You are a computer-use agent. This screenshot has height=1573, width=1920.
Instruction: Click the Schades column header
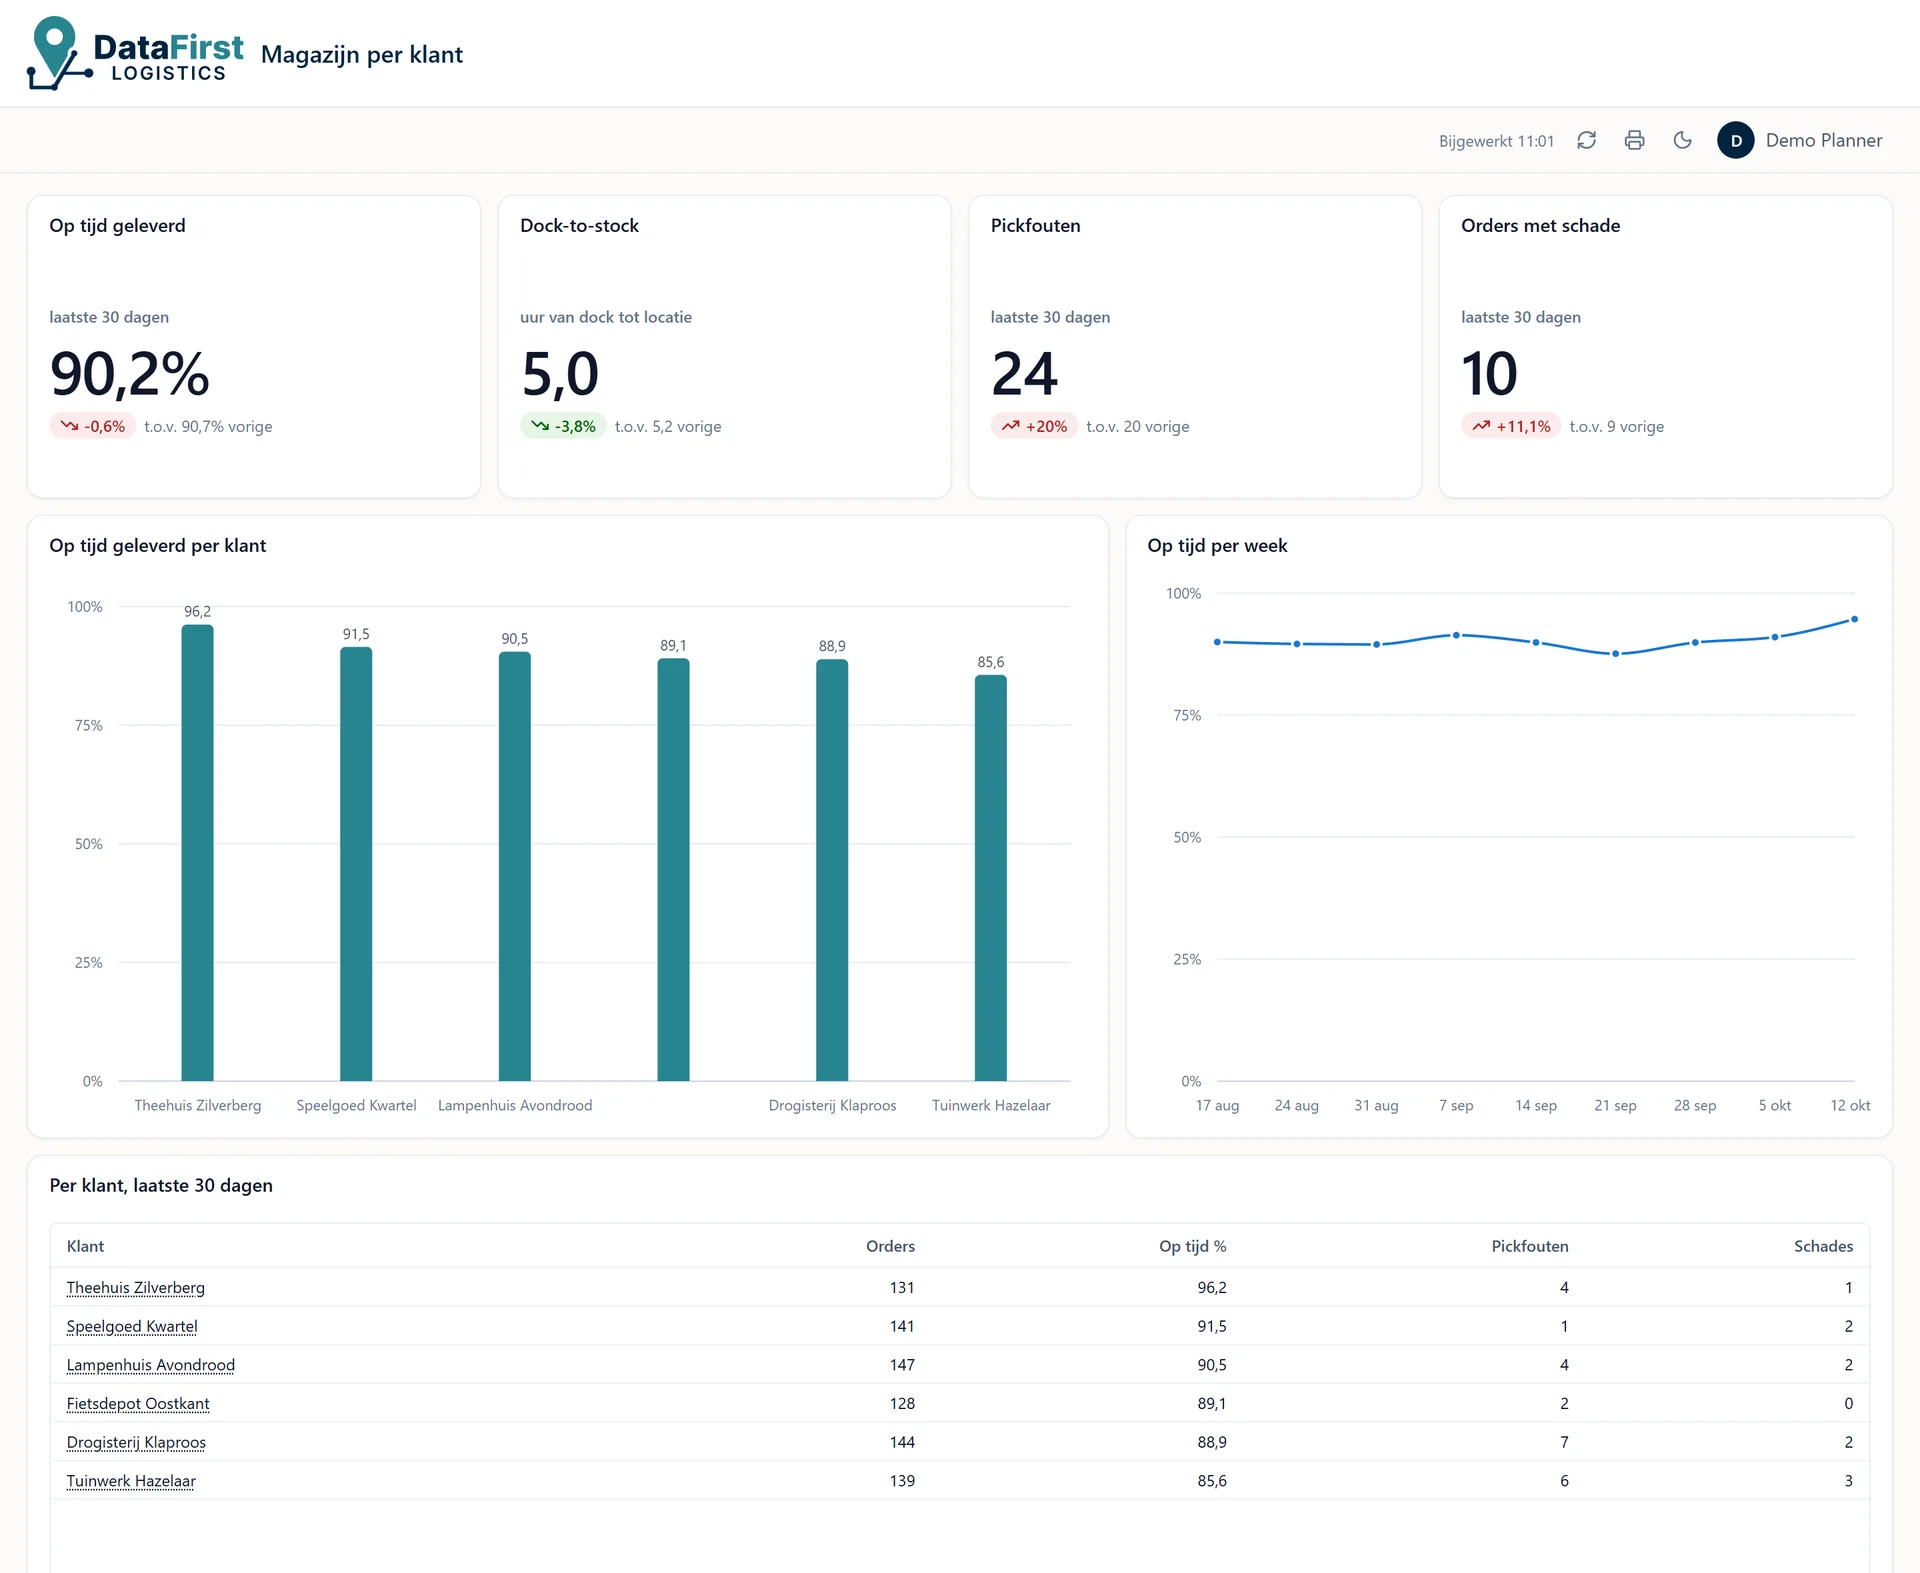coord(1823,1246)
